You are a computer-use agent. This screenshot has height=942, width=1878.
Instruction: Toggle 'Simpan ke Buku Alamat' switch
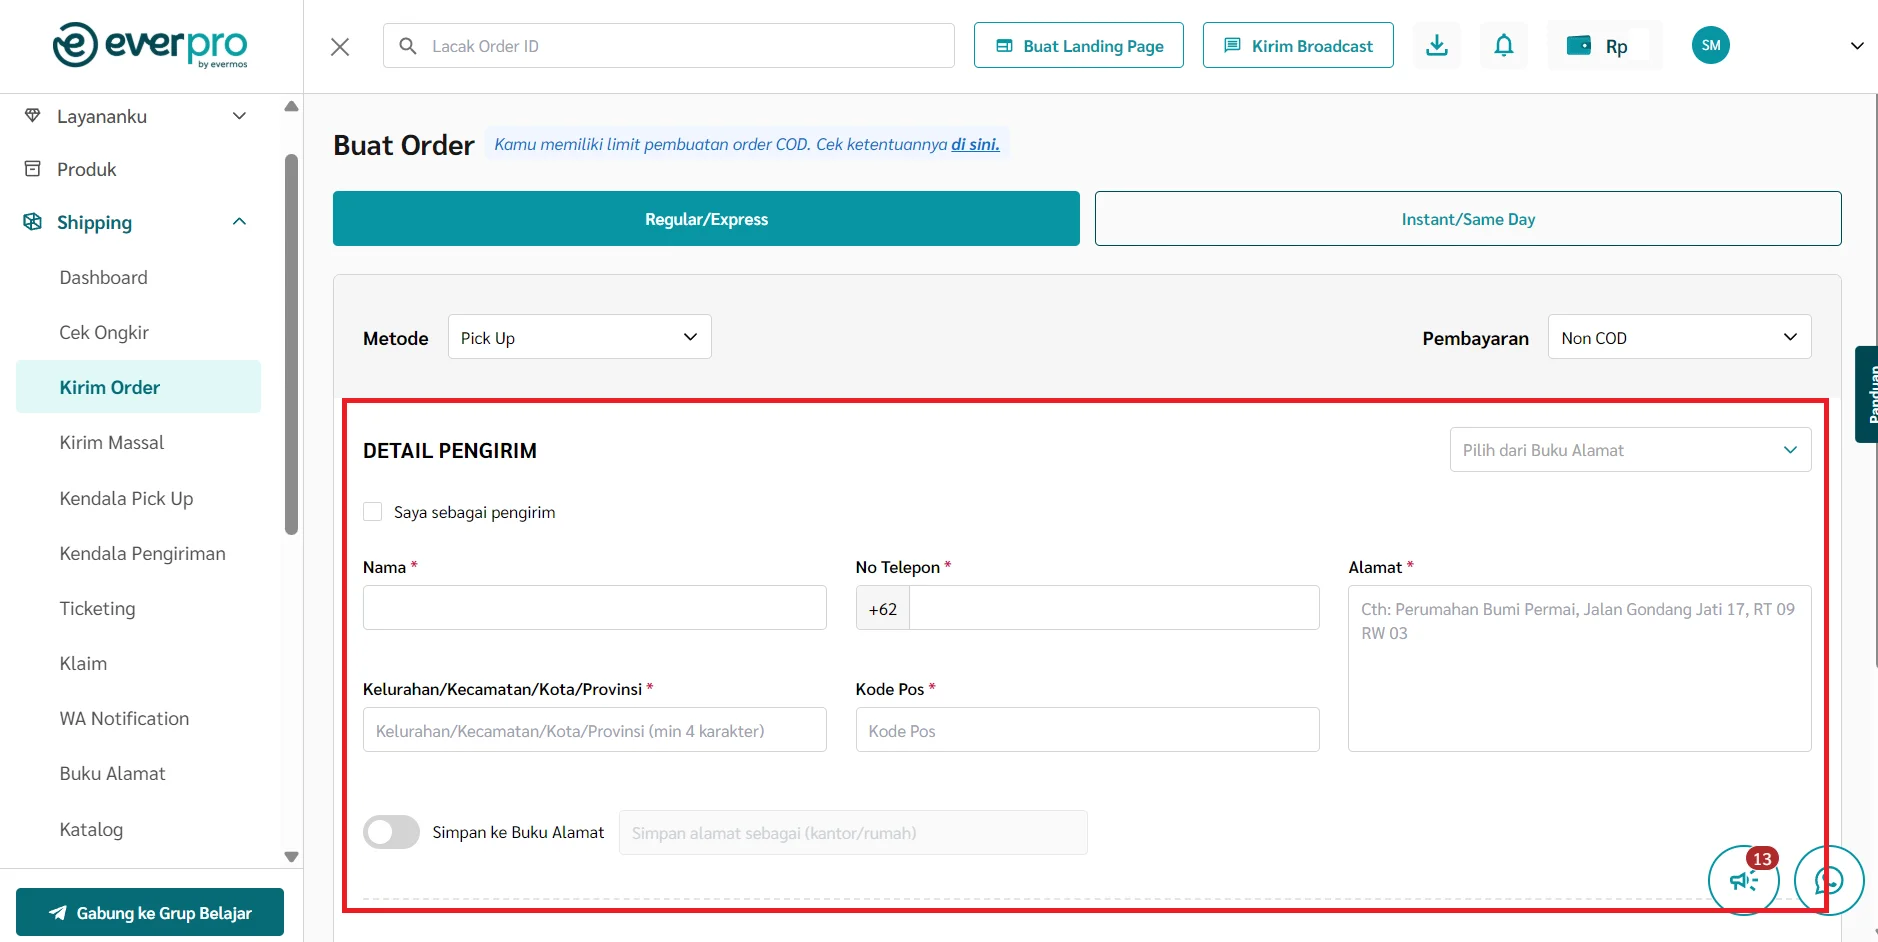point(391,832)
